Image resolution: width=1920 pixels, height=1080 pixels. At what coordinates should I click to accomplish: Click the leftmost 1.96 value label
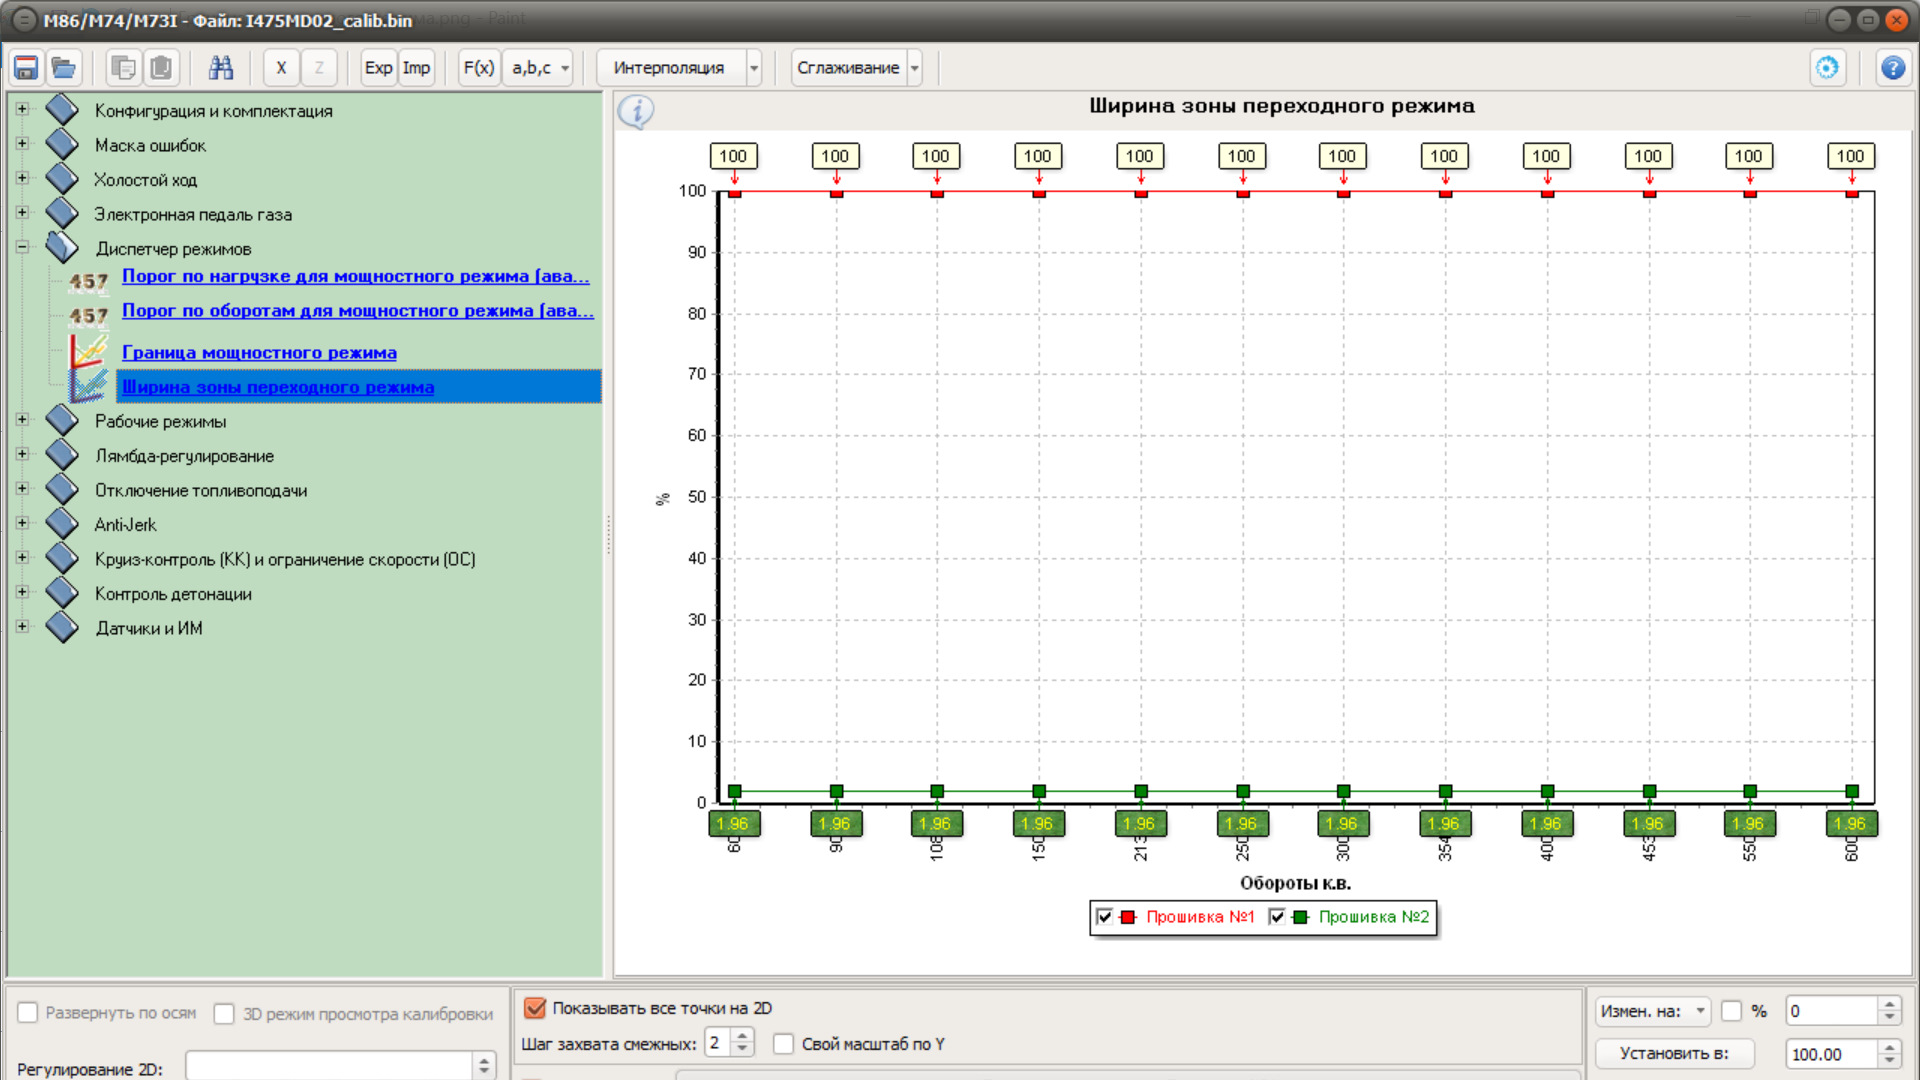(733, 824)
